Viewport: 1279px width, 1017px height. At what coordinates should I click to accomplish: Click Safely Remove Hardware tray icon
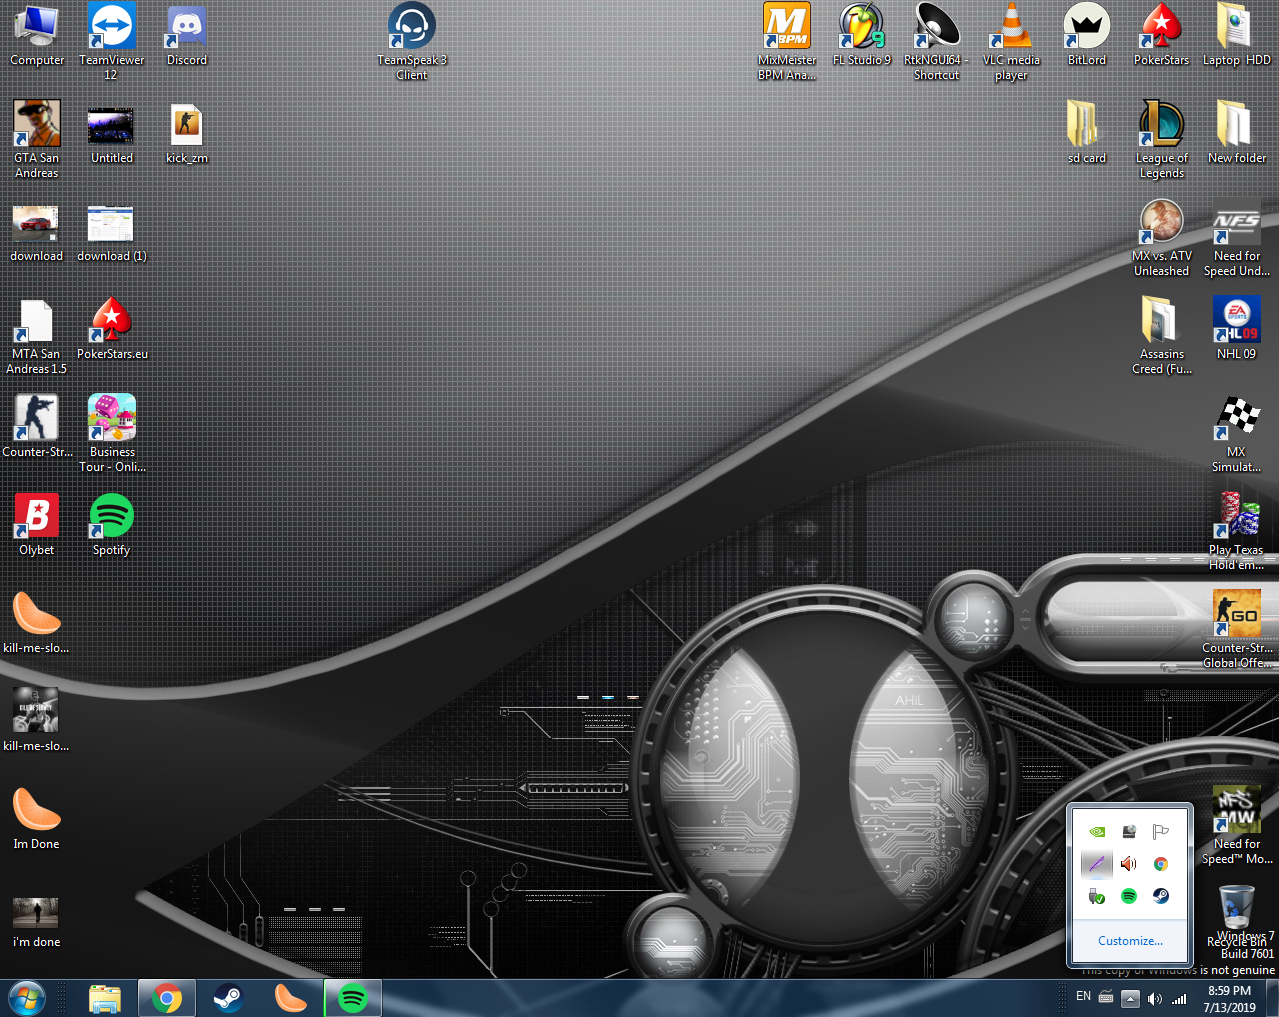pyautogui.click(x=1097, y=896)
